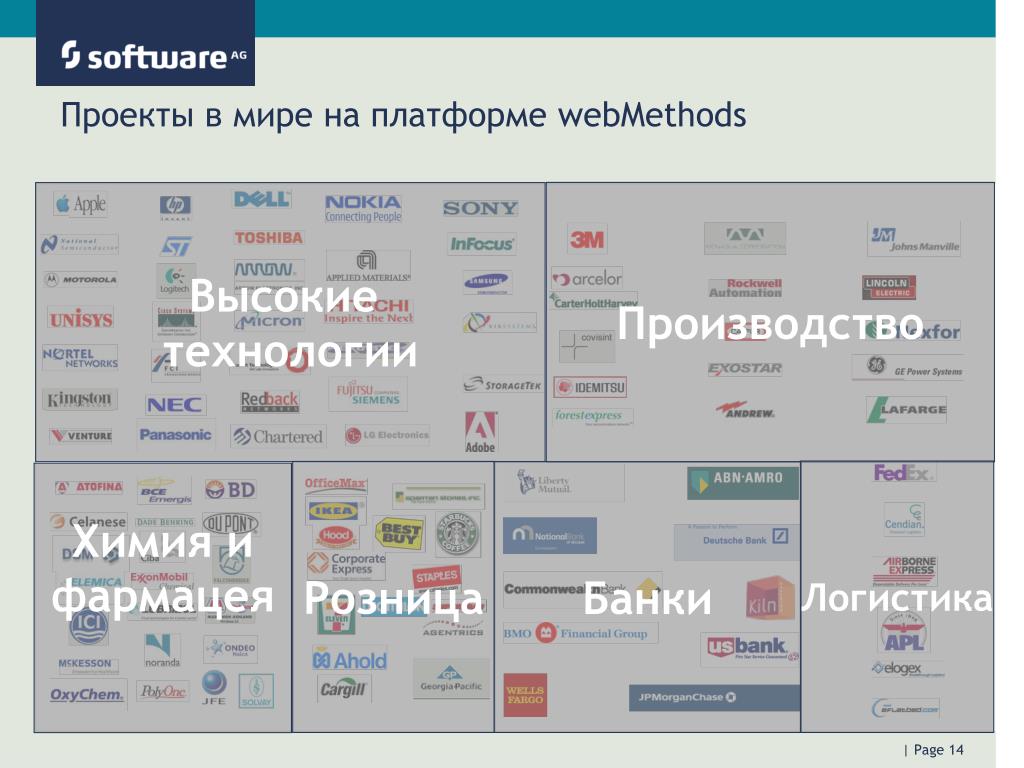This screenshot has width=1024, height=768.
Task: Click the JPMorganChase logo
Action: 714,697
